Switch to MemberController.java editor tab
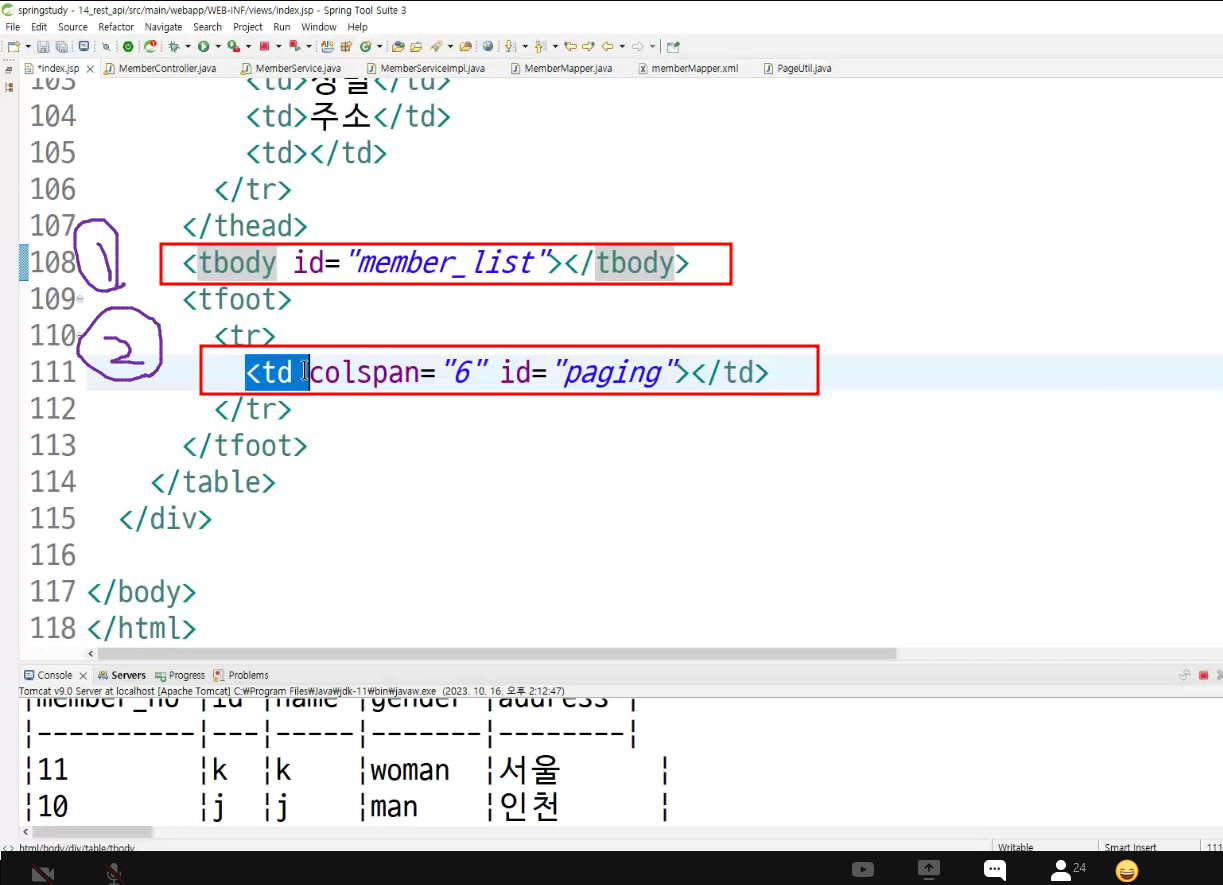The width and height of the screenshot is (1223, 885). point(159,68)
